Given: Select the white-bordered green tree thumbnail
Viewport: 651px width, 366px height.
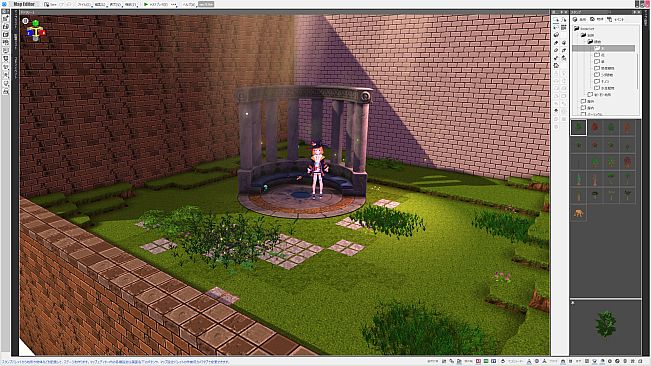Looking at the screenshot, I should (578, 127).
